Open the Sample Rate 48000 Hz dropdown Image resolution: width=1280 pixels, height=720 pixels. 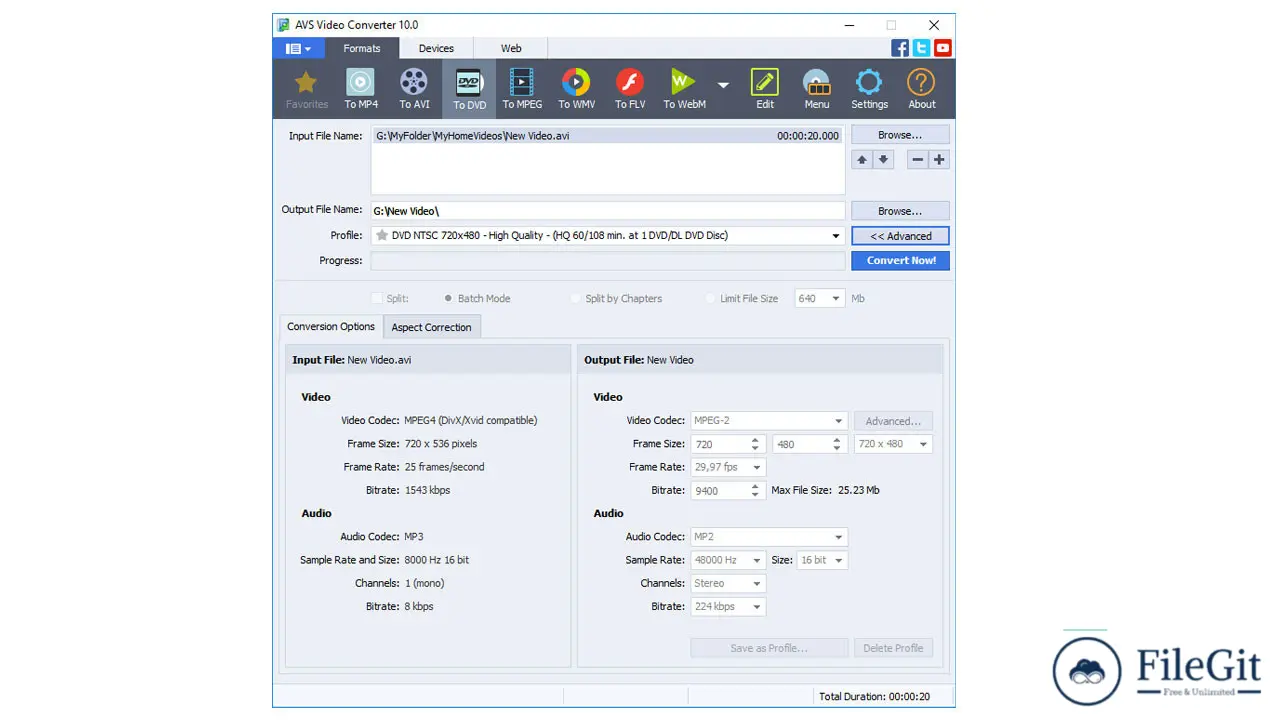pos(728,560)
